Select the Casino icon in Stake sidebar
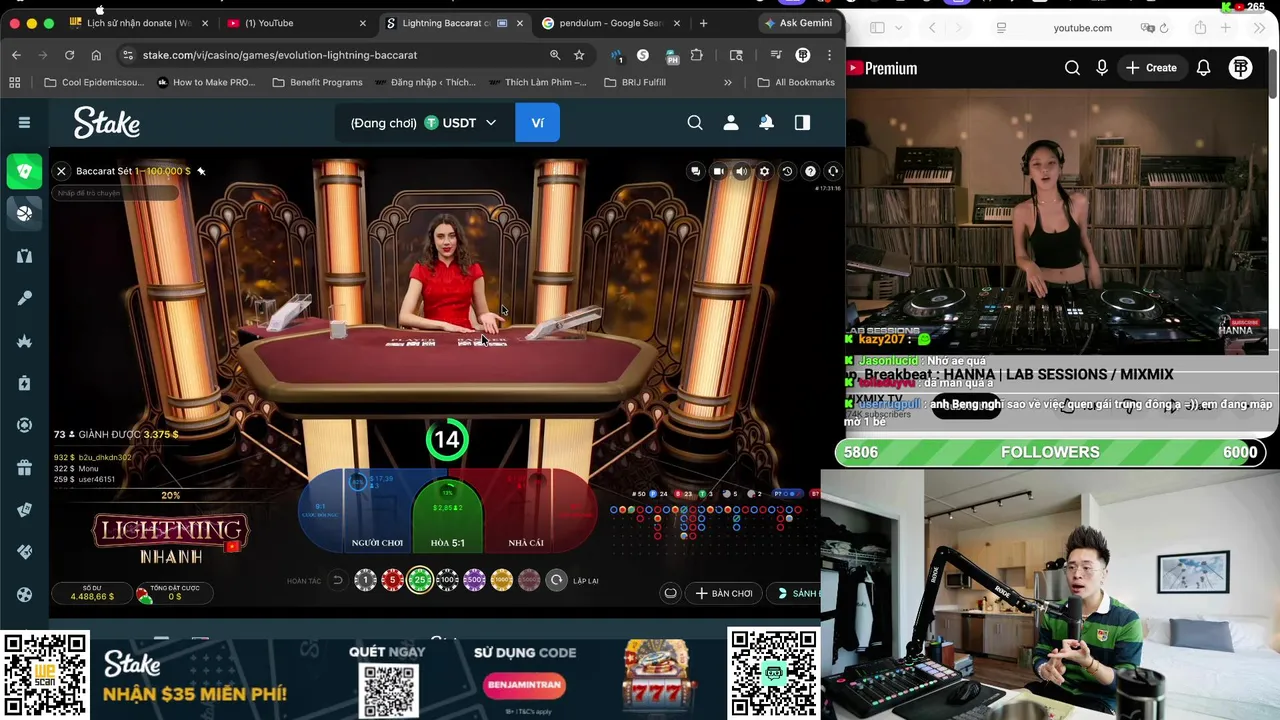1280x720 pixels. click(24, 171)
